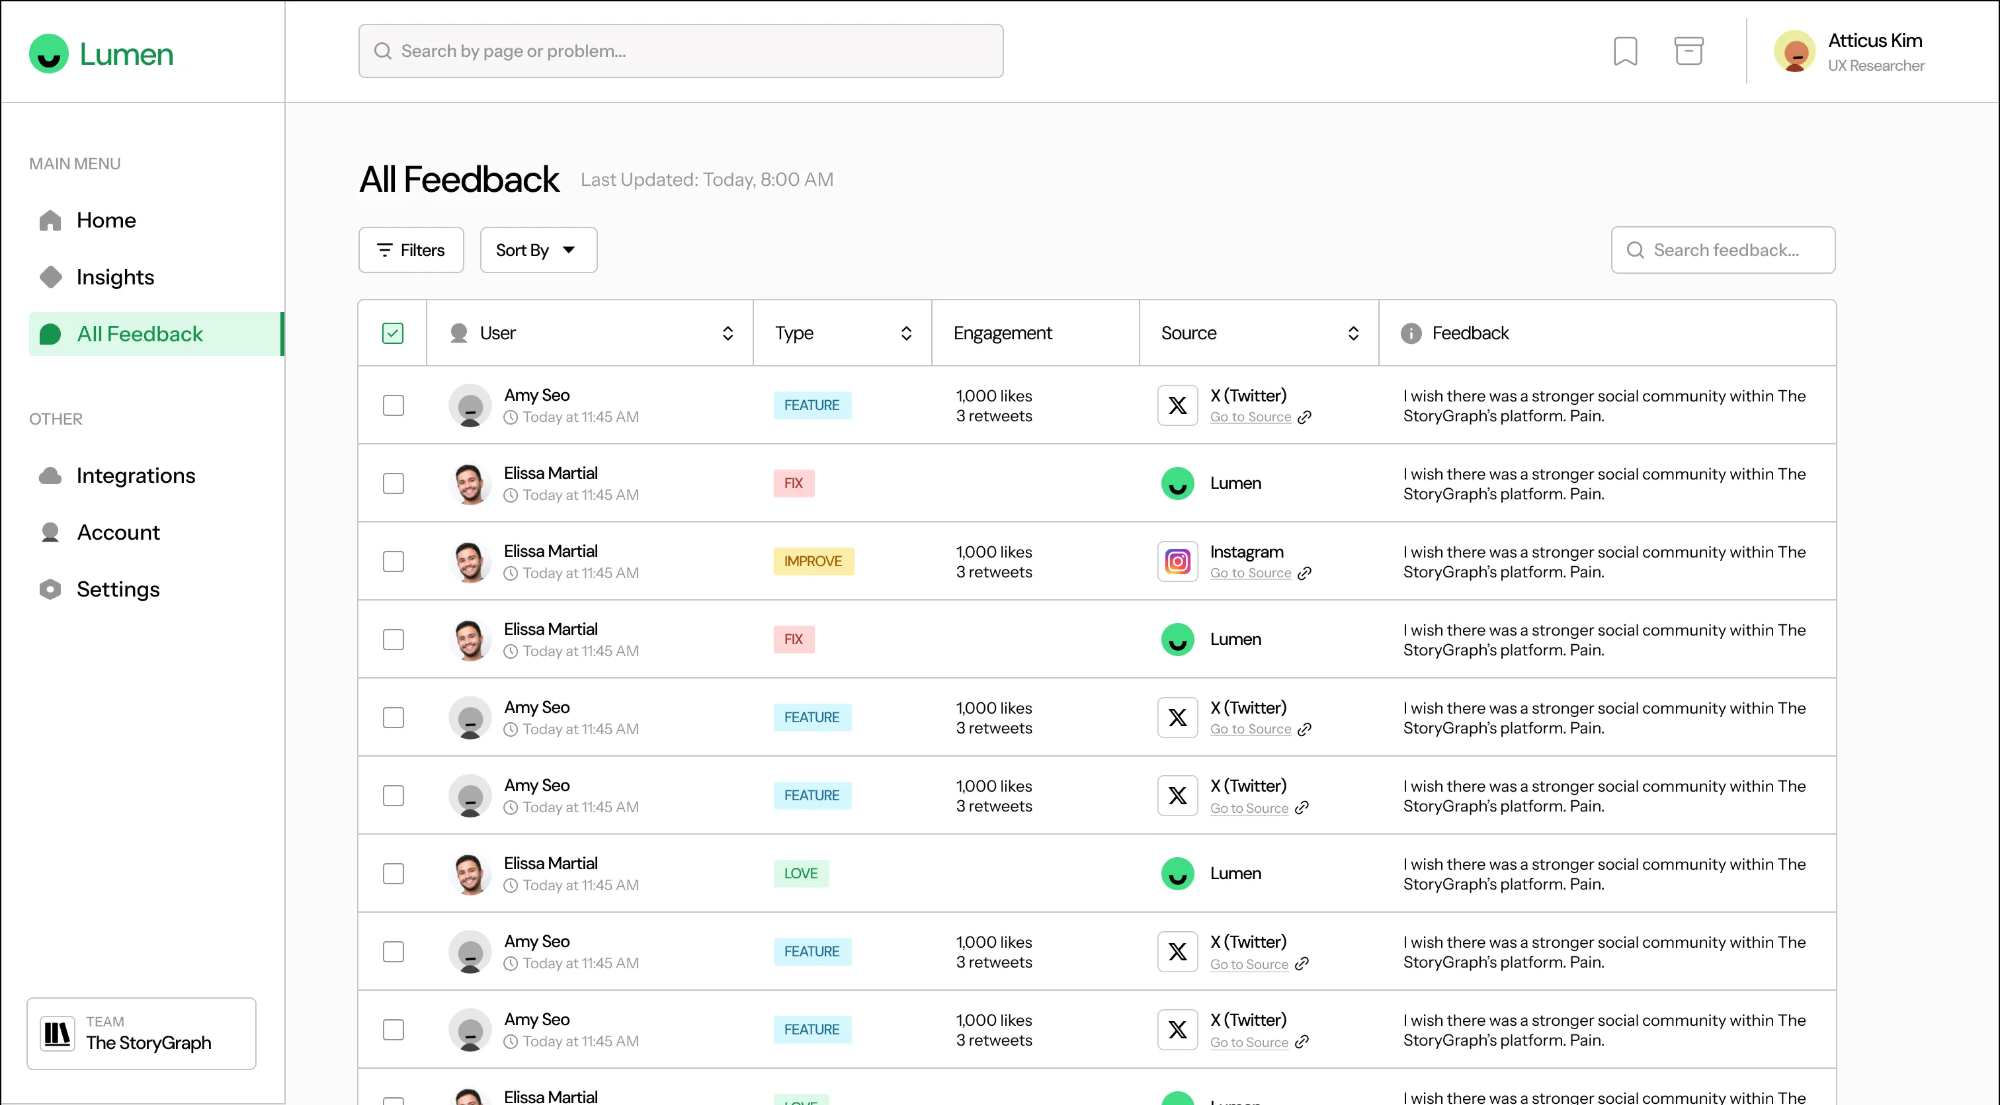Viewport: 2000px width, 1105px height.
Task: Navigate to Insights in main menu
Action: tap(115, 277)
